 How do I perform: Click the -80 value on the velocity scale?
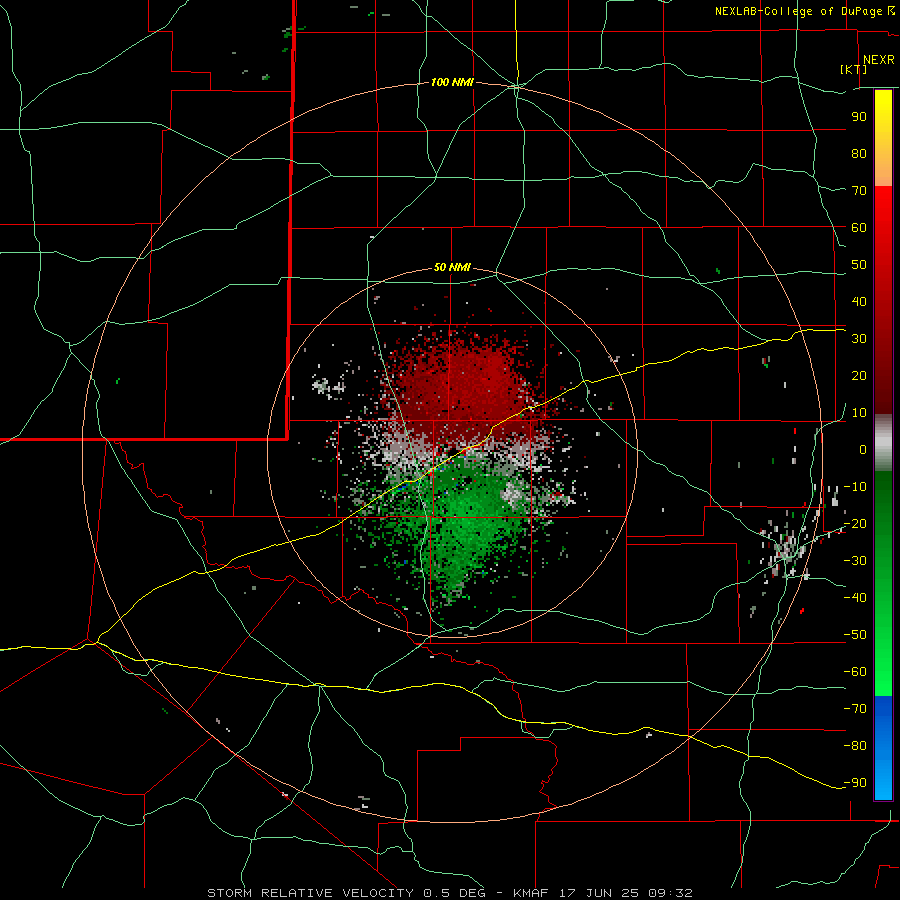point(855,746)
